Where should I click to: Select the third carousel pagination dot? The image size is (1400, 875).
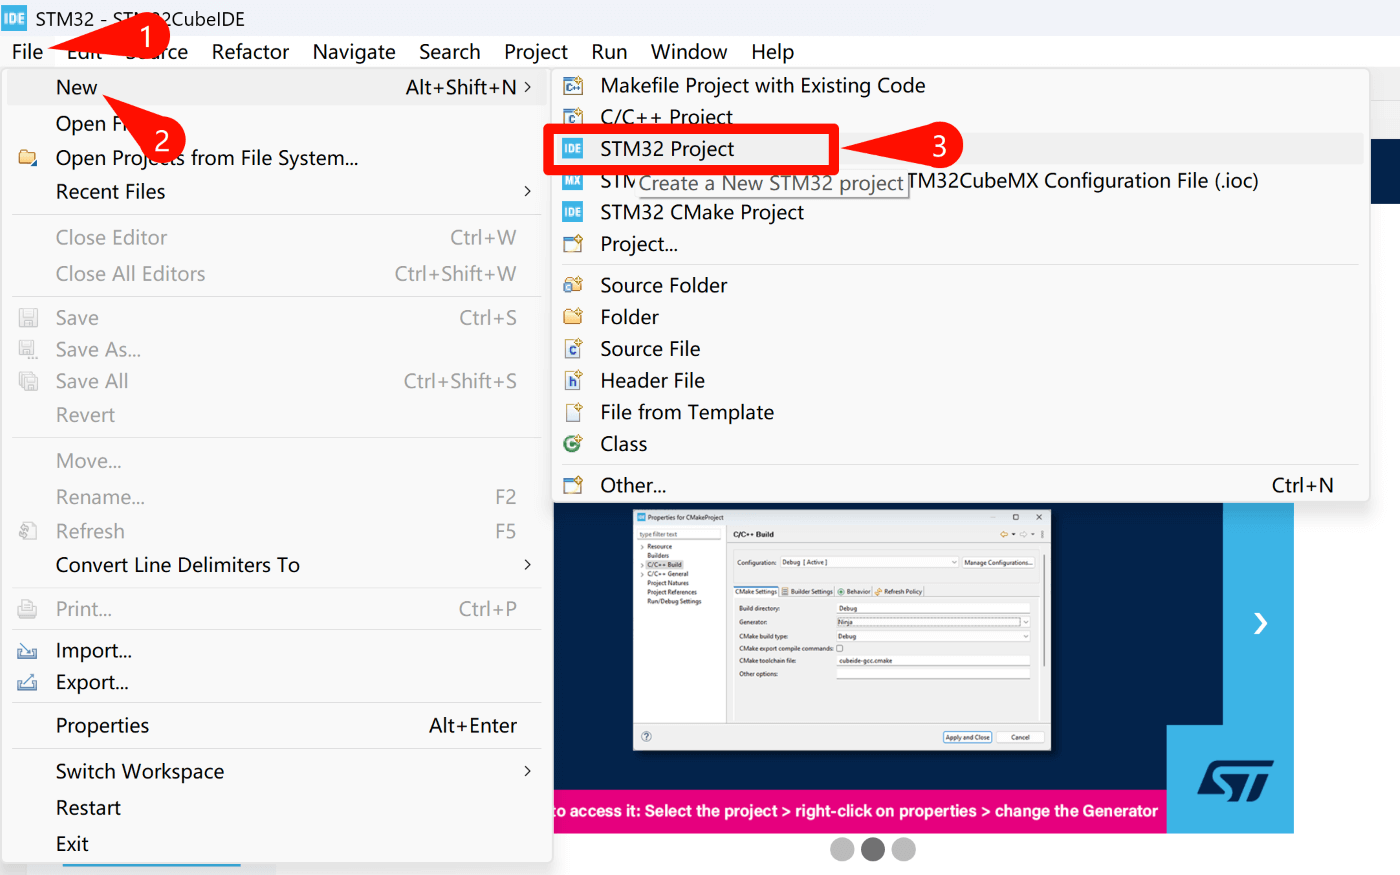click(x=904, y=849)
